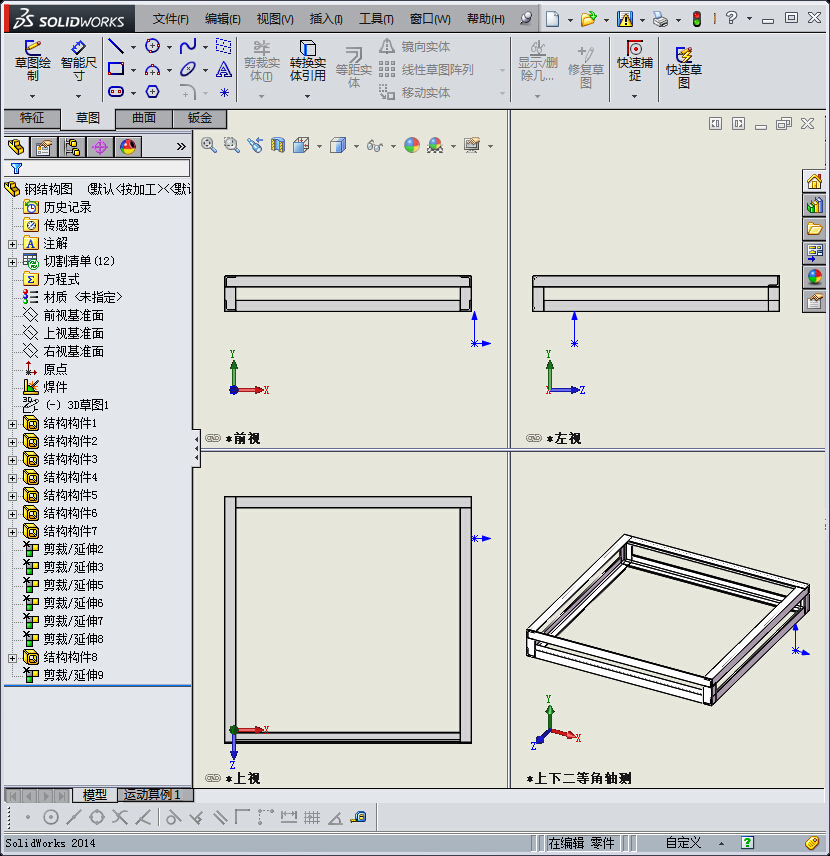Select the Point sketch tool
The image size is (830, 856).
click(x=224, y=92)
